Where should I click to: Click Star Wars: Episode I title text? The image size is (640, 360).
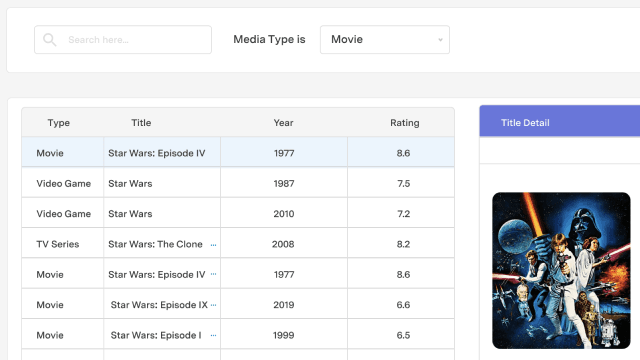pos(156,335)
